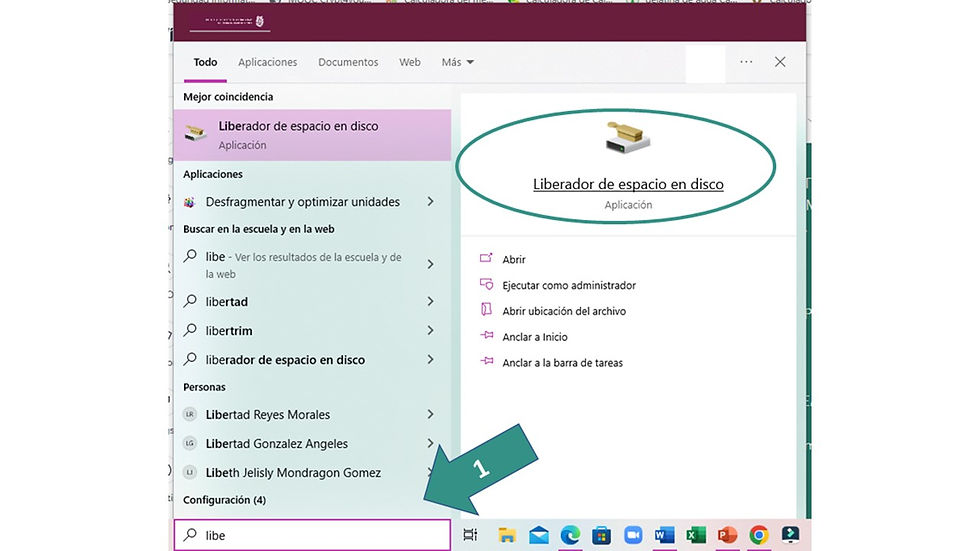Switch to the Web tab
Viewport: 980px width, 551px height.
click(410, 62)
